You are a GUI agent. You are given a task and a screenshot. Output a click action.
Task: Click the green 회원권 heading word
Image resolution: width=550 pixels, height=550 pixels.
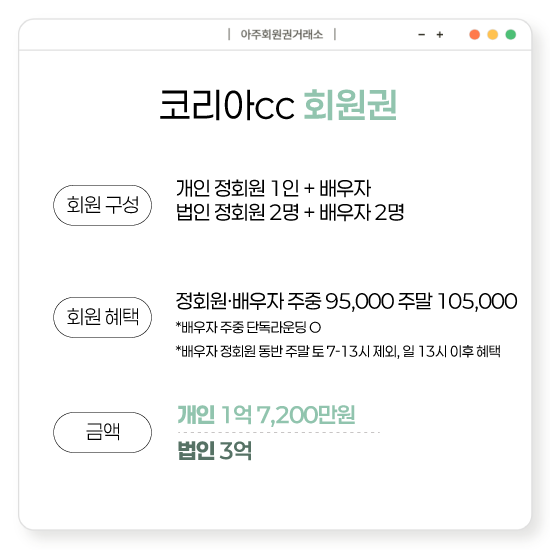pyautogui.click(x=350, y=105)
